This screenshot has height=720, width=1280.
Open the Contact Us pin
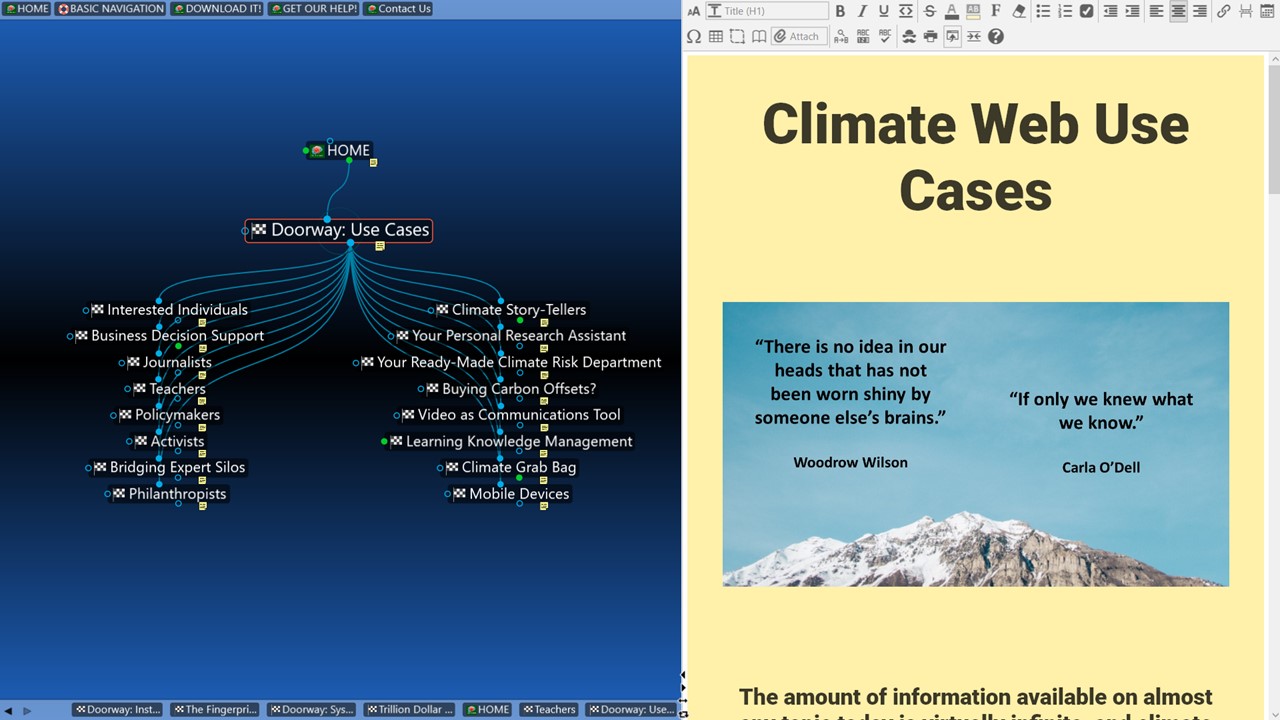(x=398, y=9)
